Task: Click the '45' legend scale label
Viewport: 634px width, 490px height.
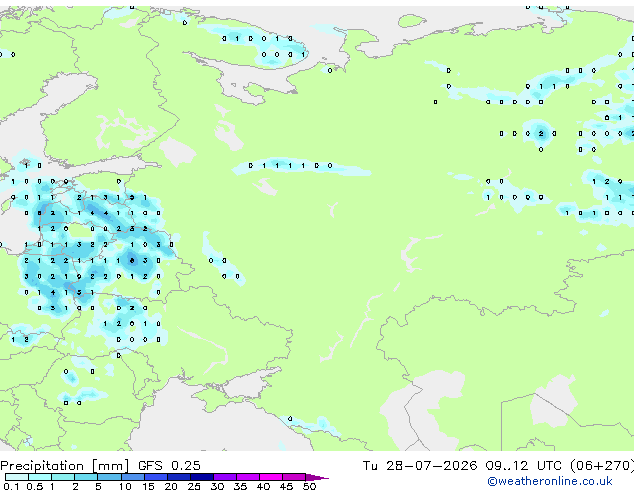Action: click(286, 486)
